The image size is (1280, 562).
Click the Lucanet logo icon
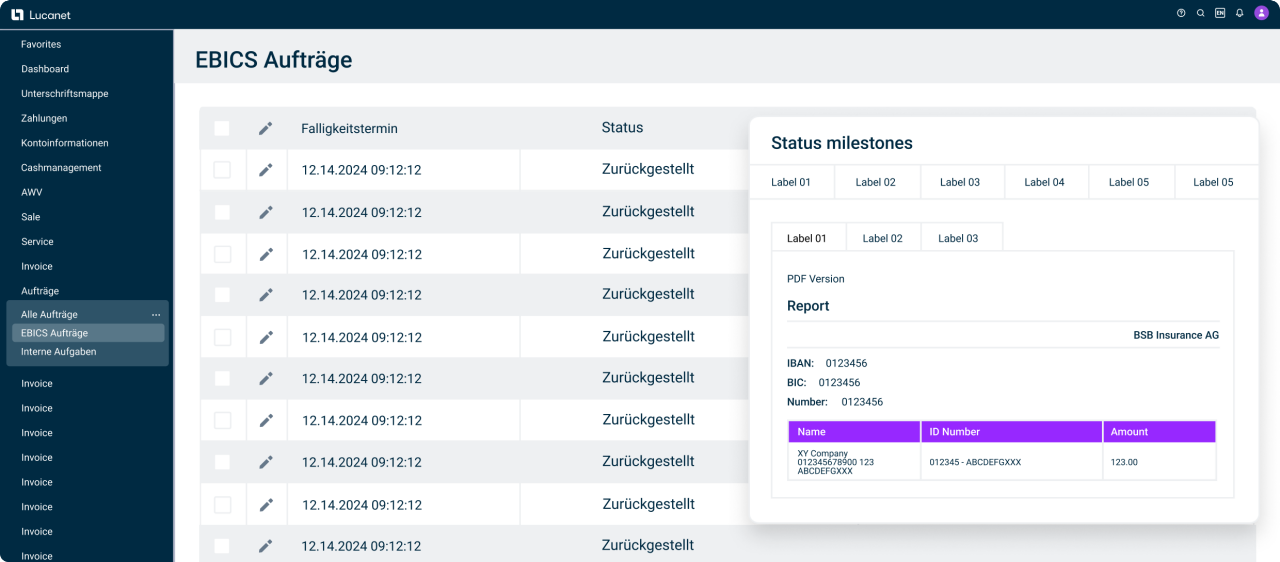[17, 14]
